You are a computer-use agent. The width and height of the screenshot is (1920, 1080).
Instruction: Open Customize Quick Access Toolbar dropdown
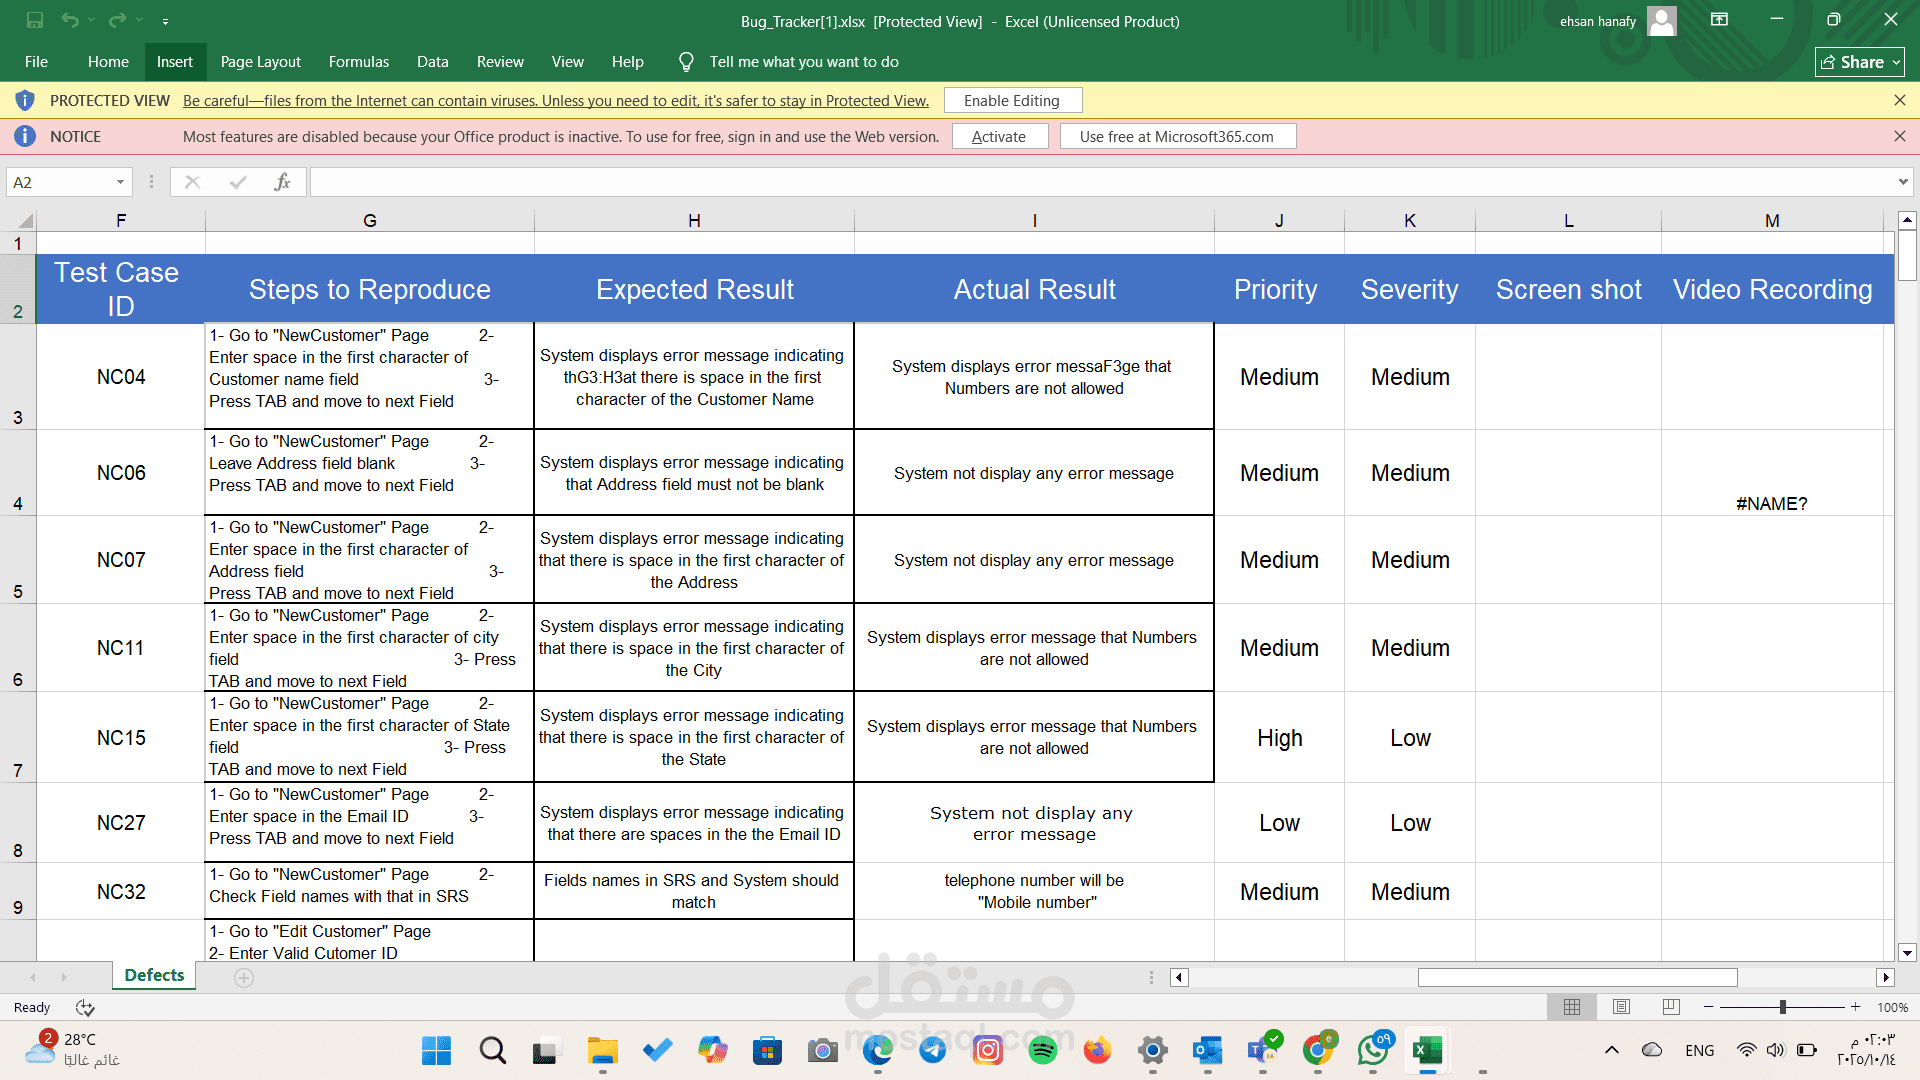[x=165, y=21]
